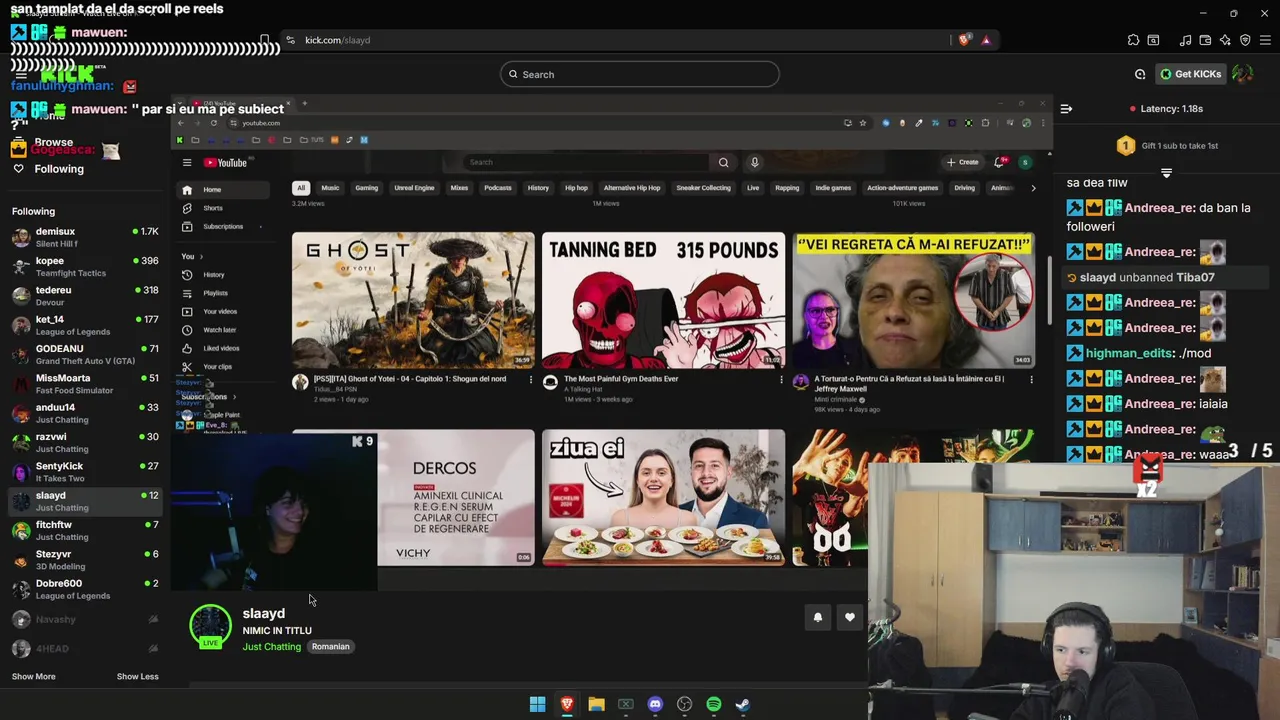Screen dimensions: 1280x720
Task: Click Kick user profile avatar
Action: [x=1243, y=74]
